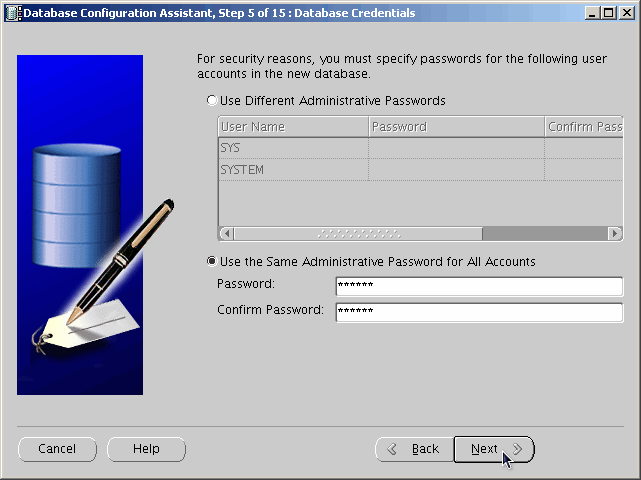Click the User Name column header
The width and height of the screenshot is (641, 480).
point(292,127)
